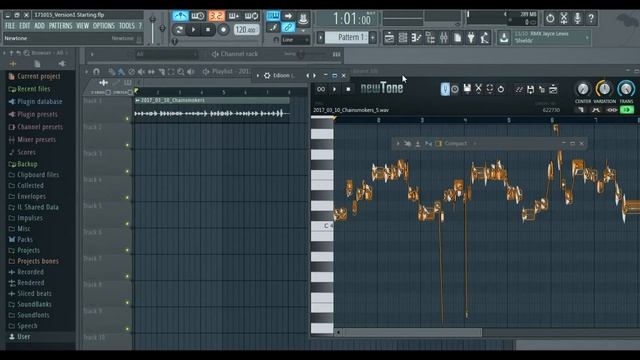Open the project info/file icon in toolbar
Image resolution: width=640 pixels, height=360 pixels.
click(x=458, y=38)
